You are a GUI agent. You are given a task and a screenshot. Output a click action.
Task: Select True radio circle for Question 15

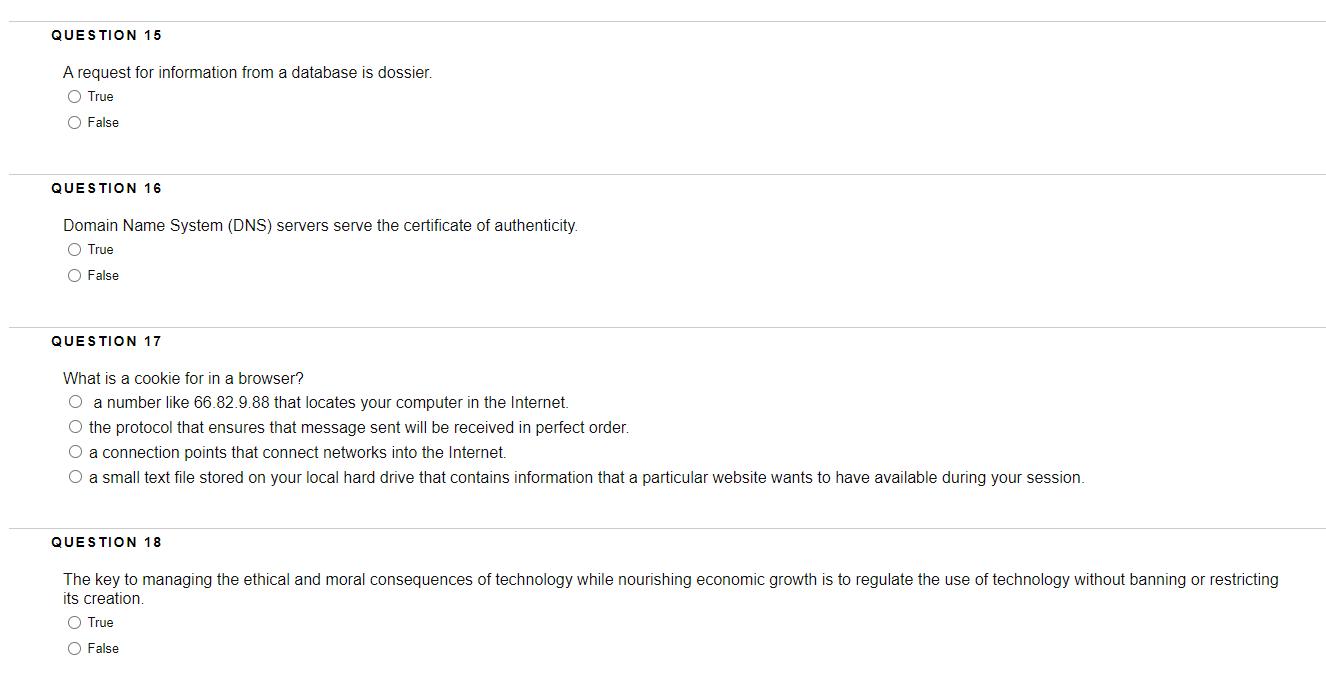pyautogui.click(x=75, y=97)
